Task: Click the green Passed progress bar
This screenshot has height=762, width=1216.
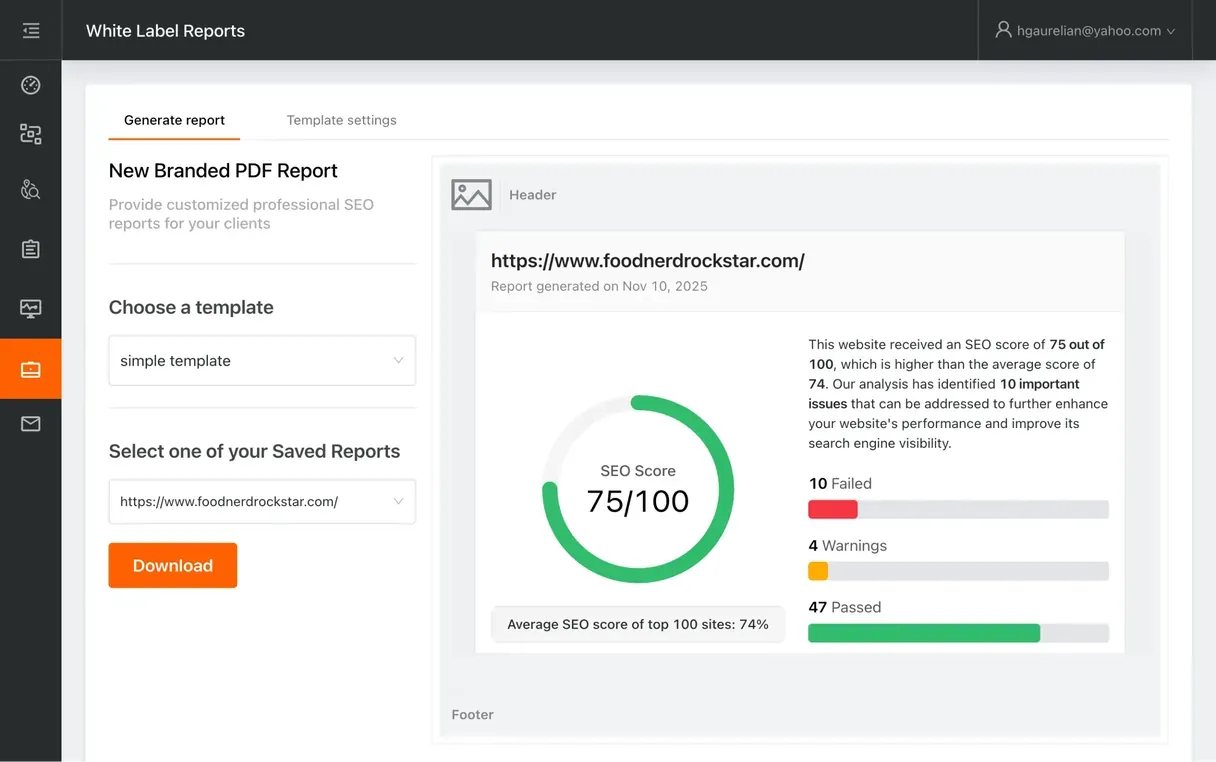Action: 923,633
